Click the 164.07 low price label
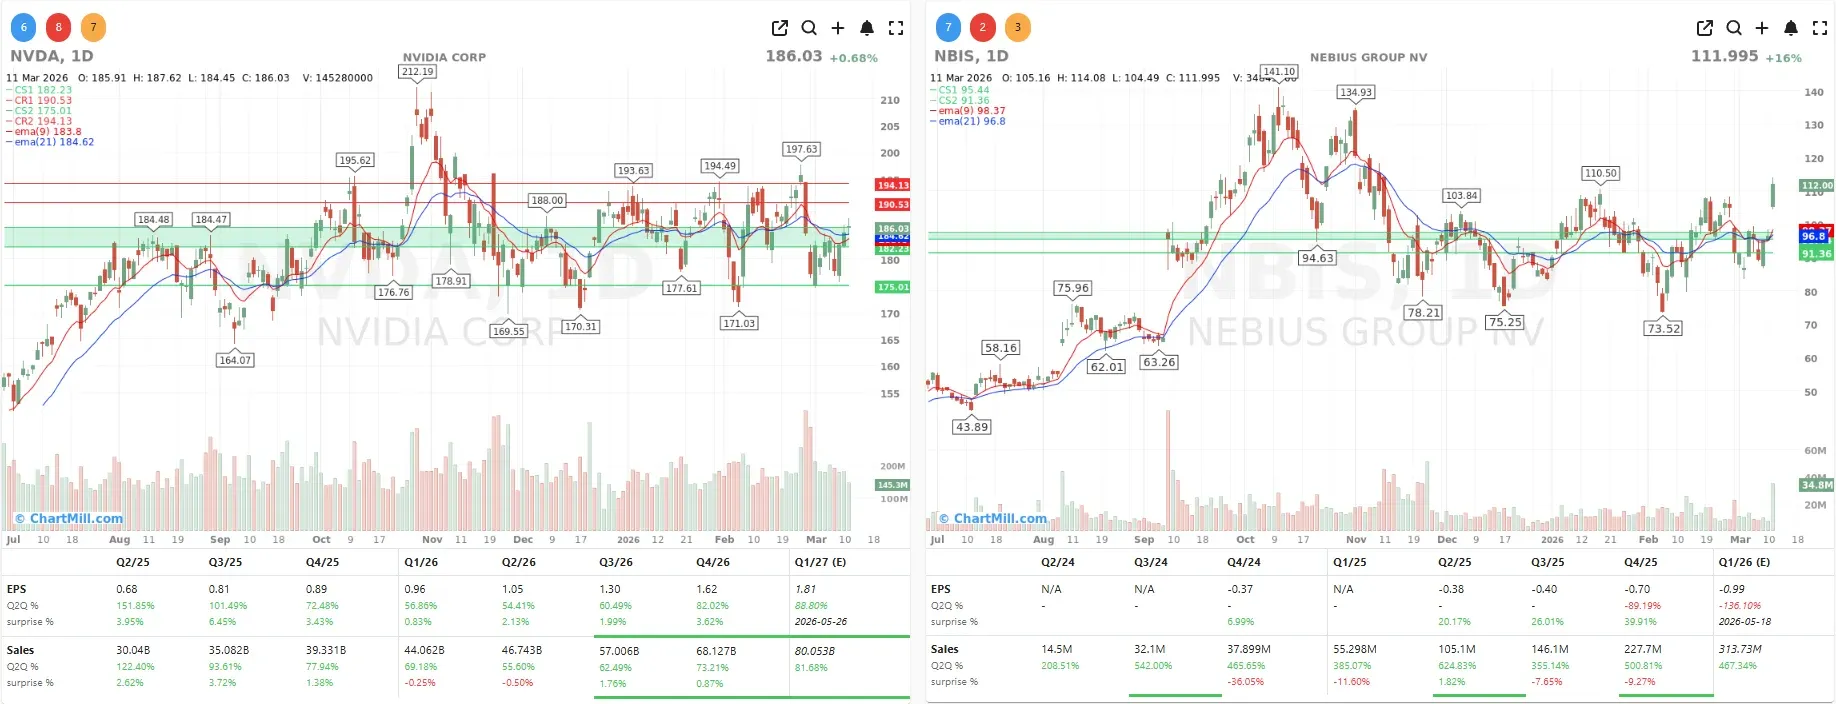The height and width of the screenshot is (704, 1836). pyautogui.click(x=235, y=360)
